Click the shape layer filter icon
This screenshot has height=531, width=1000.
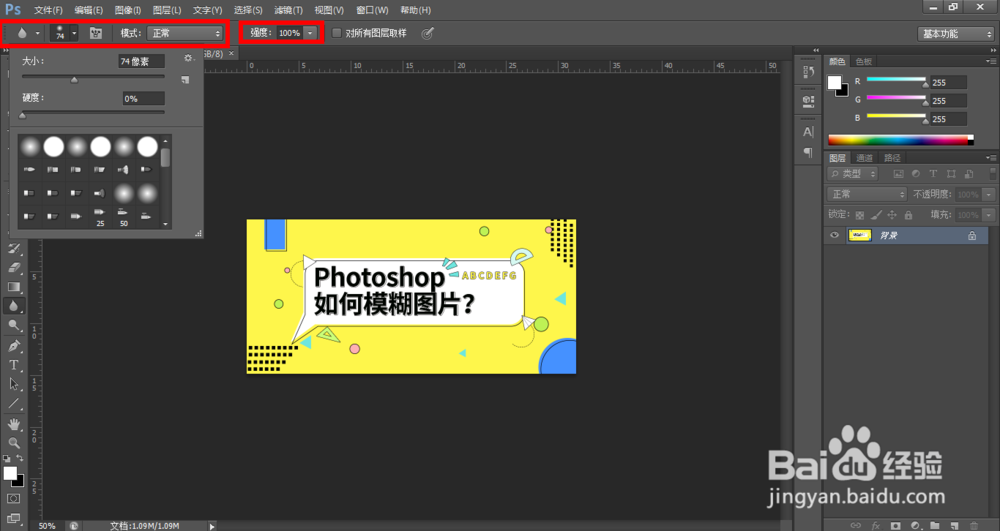(x=951, y=174)
